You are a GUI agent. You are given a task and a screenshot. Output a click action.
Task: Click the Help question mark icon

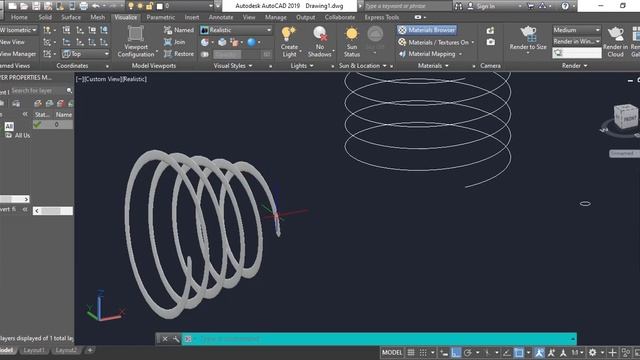565,6
